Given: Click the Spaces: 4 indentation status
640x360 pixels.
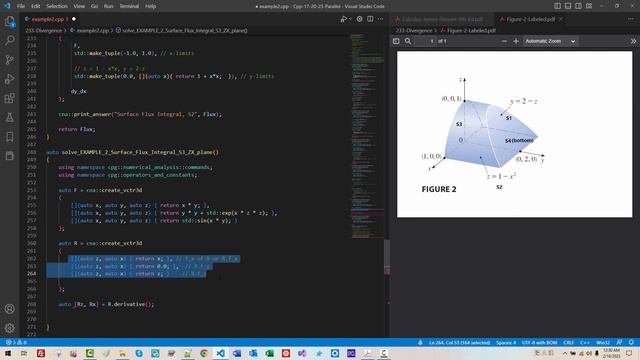Looking at the screenshot, I should click(x=506, y=342).
